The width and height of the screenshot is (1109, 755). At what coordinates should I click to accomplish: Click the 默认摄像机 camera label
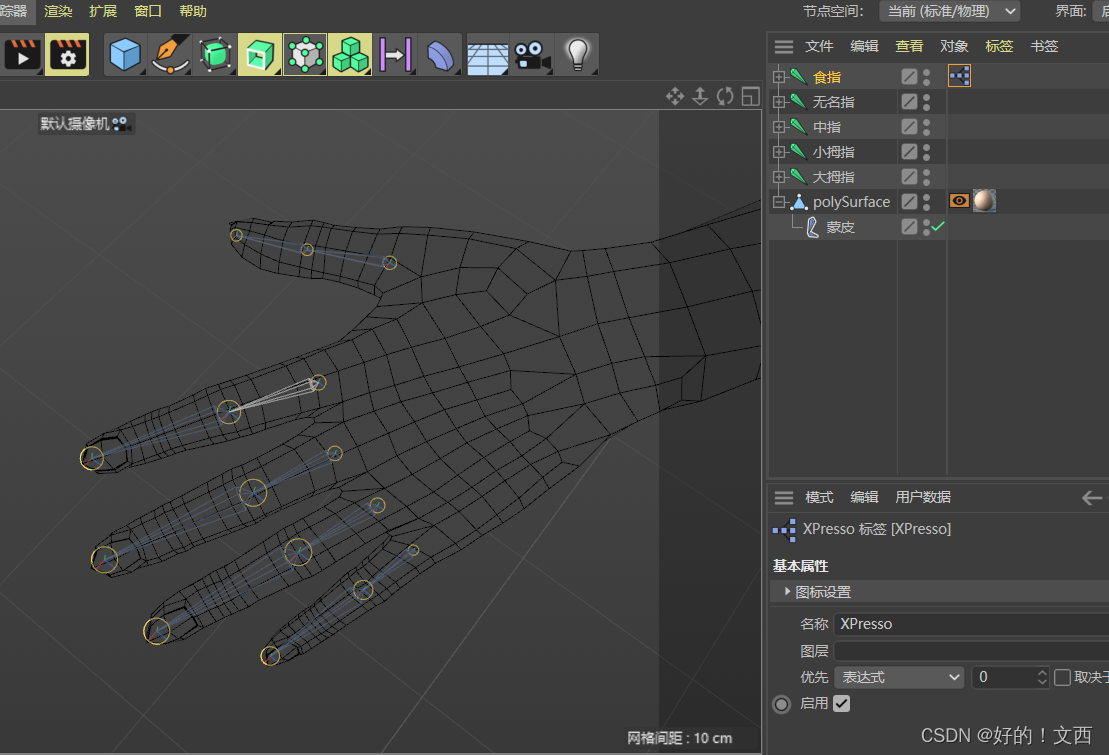click(77, 123)
